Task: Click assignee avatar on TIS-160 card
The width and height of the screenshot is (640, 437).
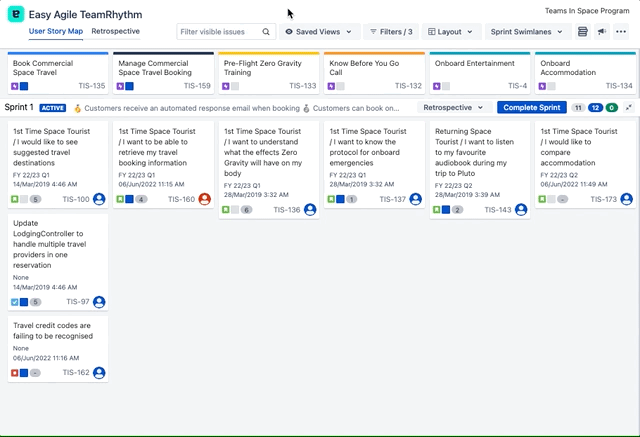Action: (x=205, y=199)
